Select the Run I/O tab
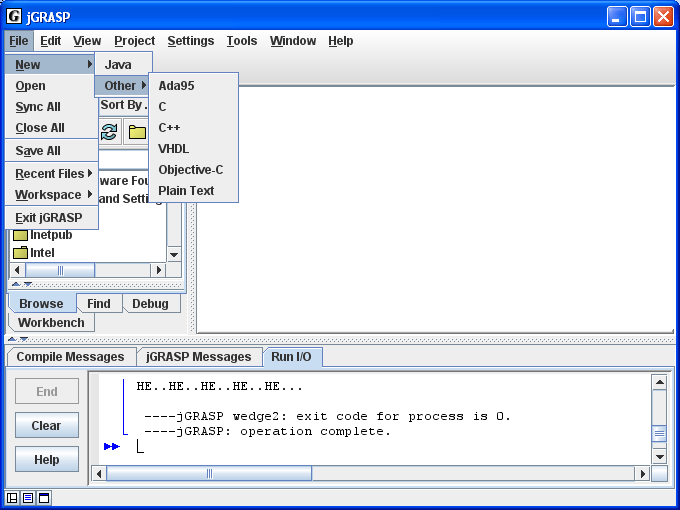The width and height of the screenshot is (680, 510). (x=291, y=356)
